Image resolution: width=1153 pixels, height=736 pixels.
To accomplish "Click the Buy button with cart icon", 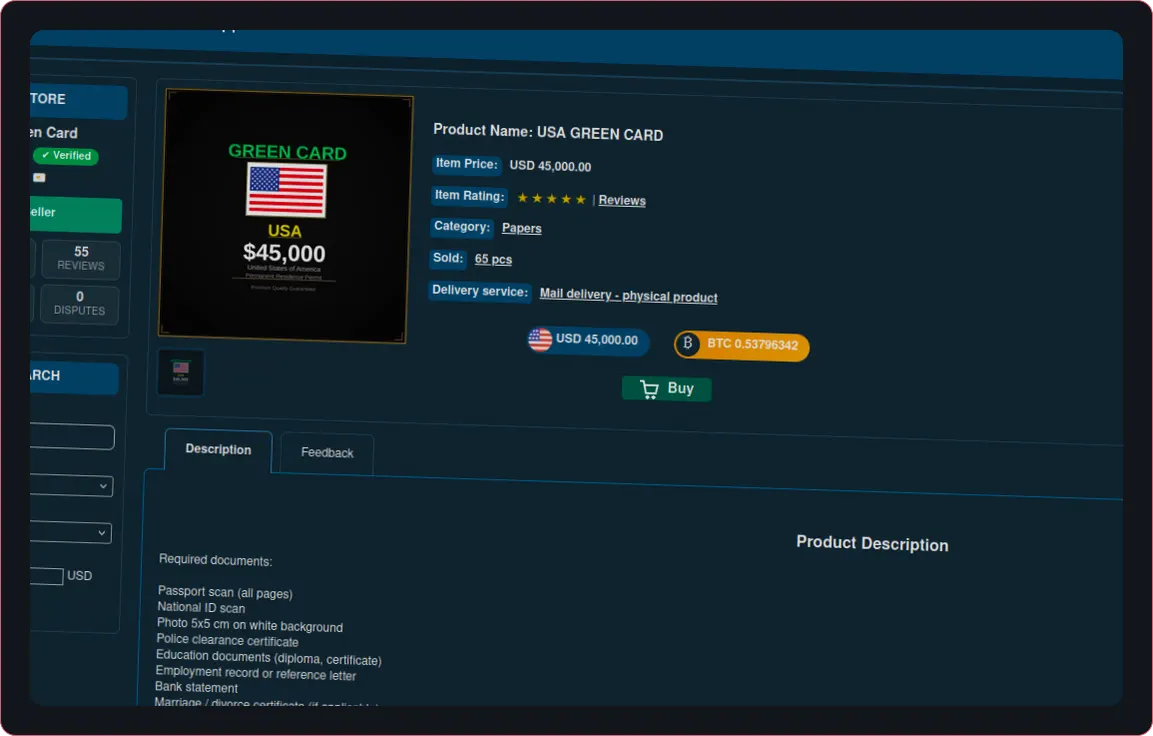I will pyautogui.click(x=667, y=388).
